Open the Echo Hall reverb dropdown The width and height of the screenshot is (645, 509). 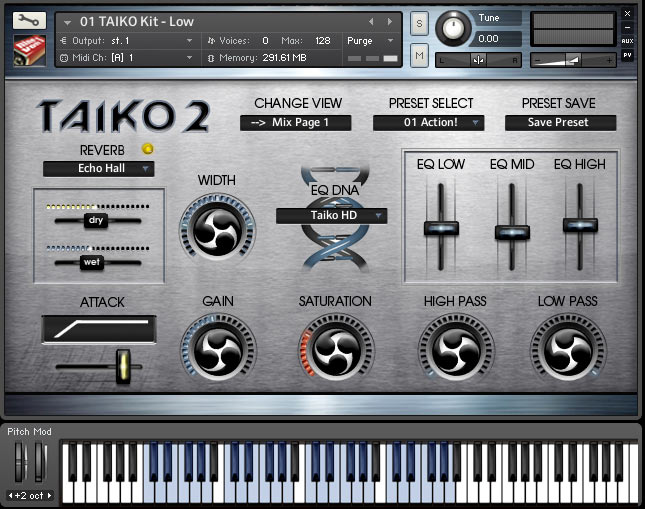tap(99, 169)
